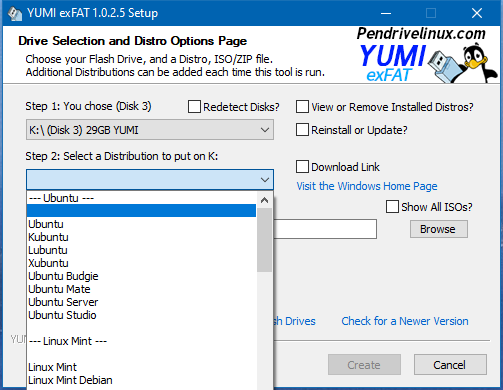Open the K:\ (Disk 3) drive dropdown
The image size is (503, 390).
click(x=150, y=130)
